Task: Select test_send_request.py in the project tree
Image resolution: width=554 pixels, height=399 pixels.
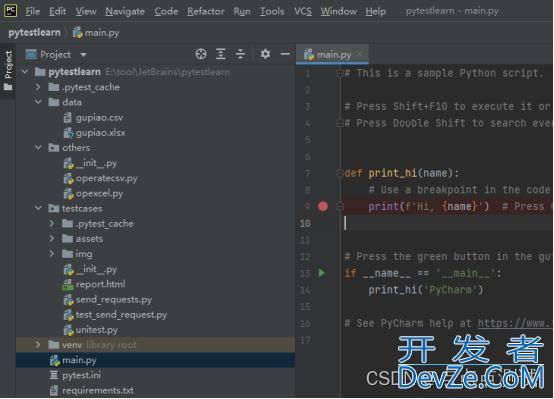Action: click(121, 315)
